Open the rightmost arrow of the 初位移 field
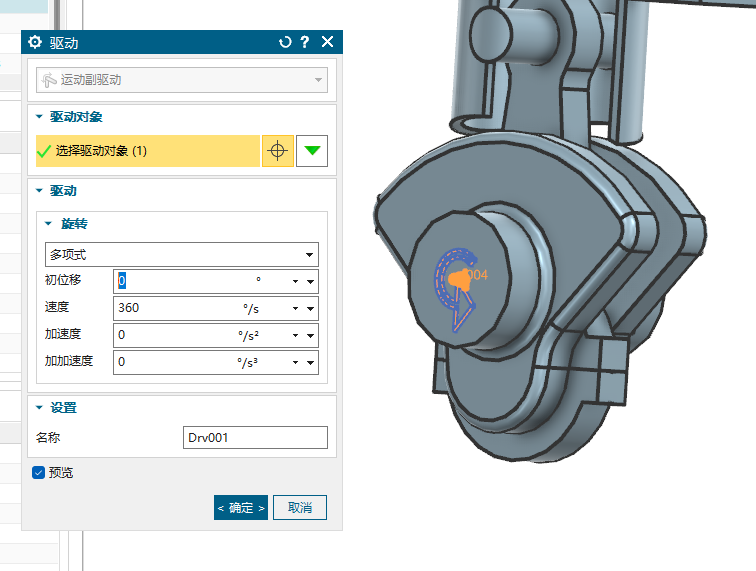Screen dimensions: 756x571 [x=311, y=282]
